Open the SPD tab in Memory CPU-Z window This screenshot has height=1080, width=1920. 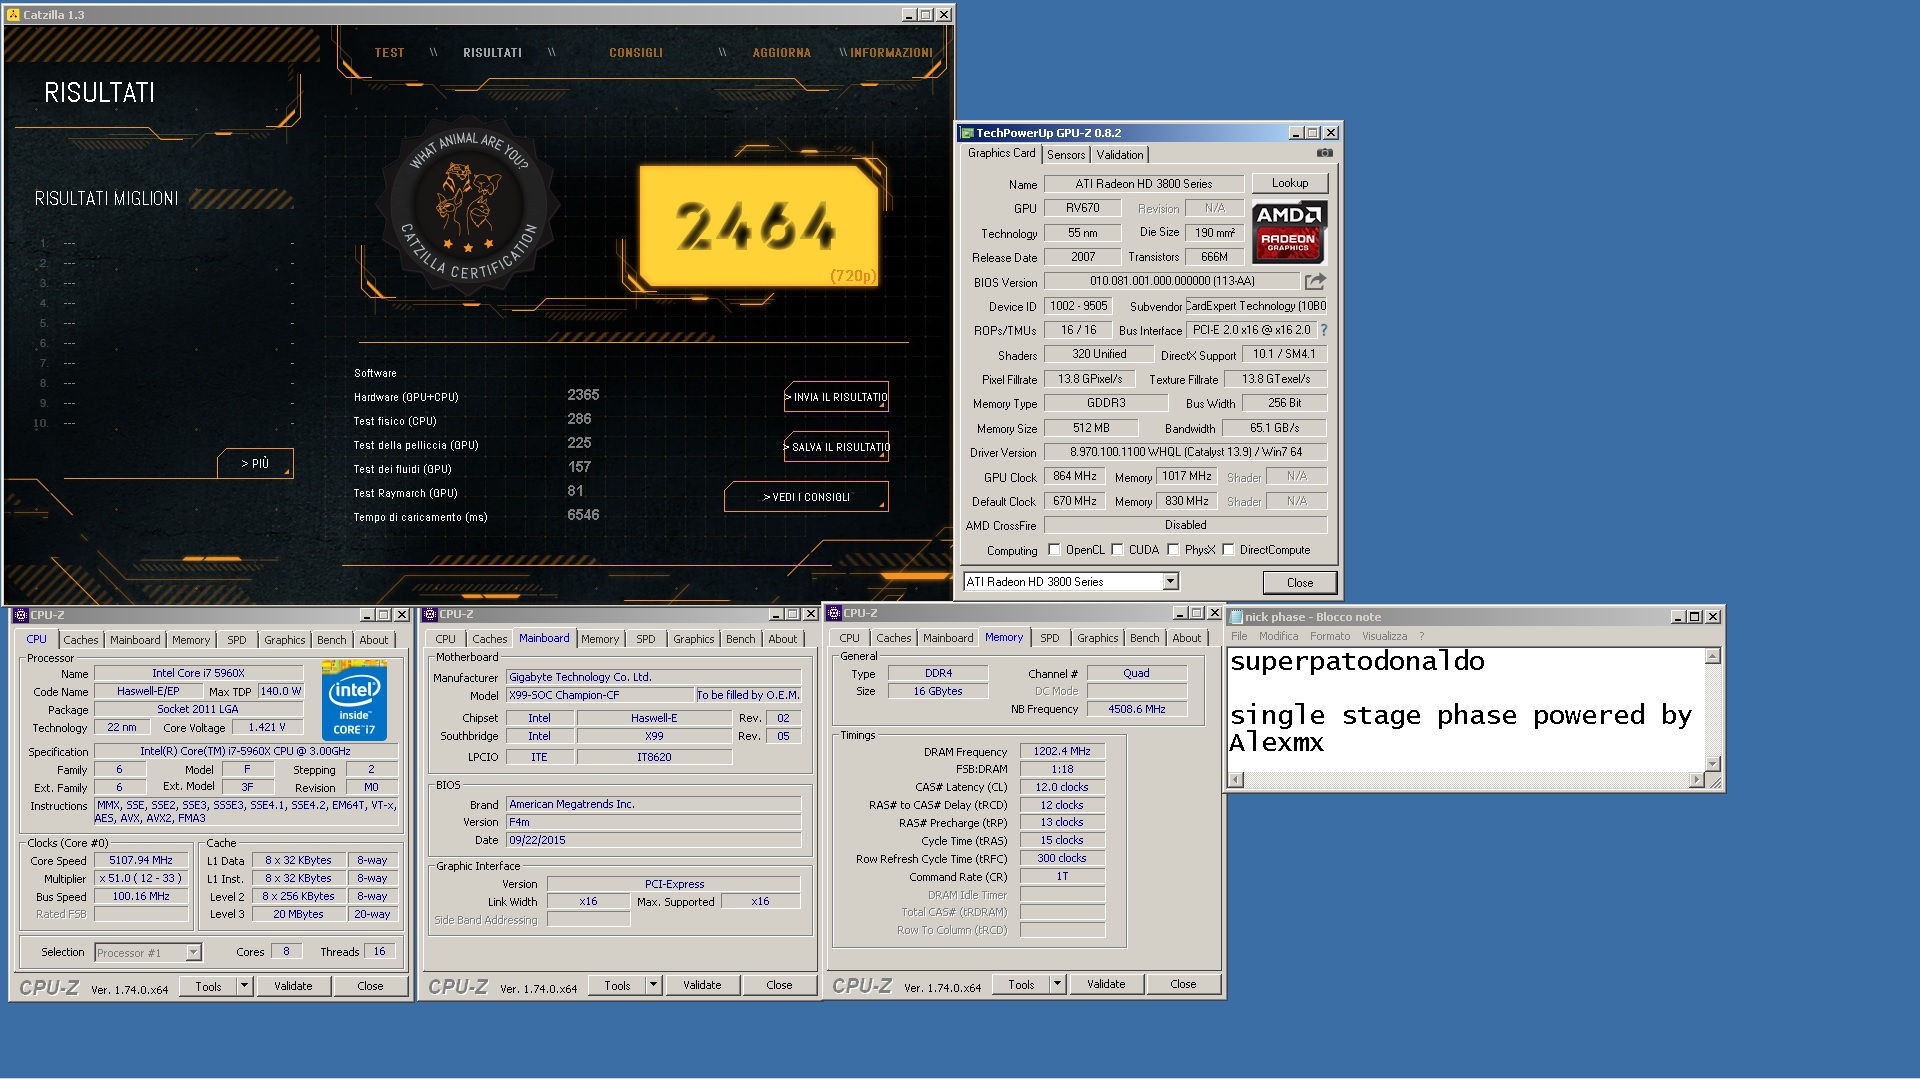[x=1049, y=638]
